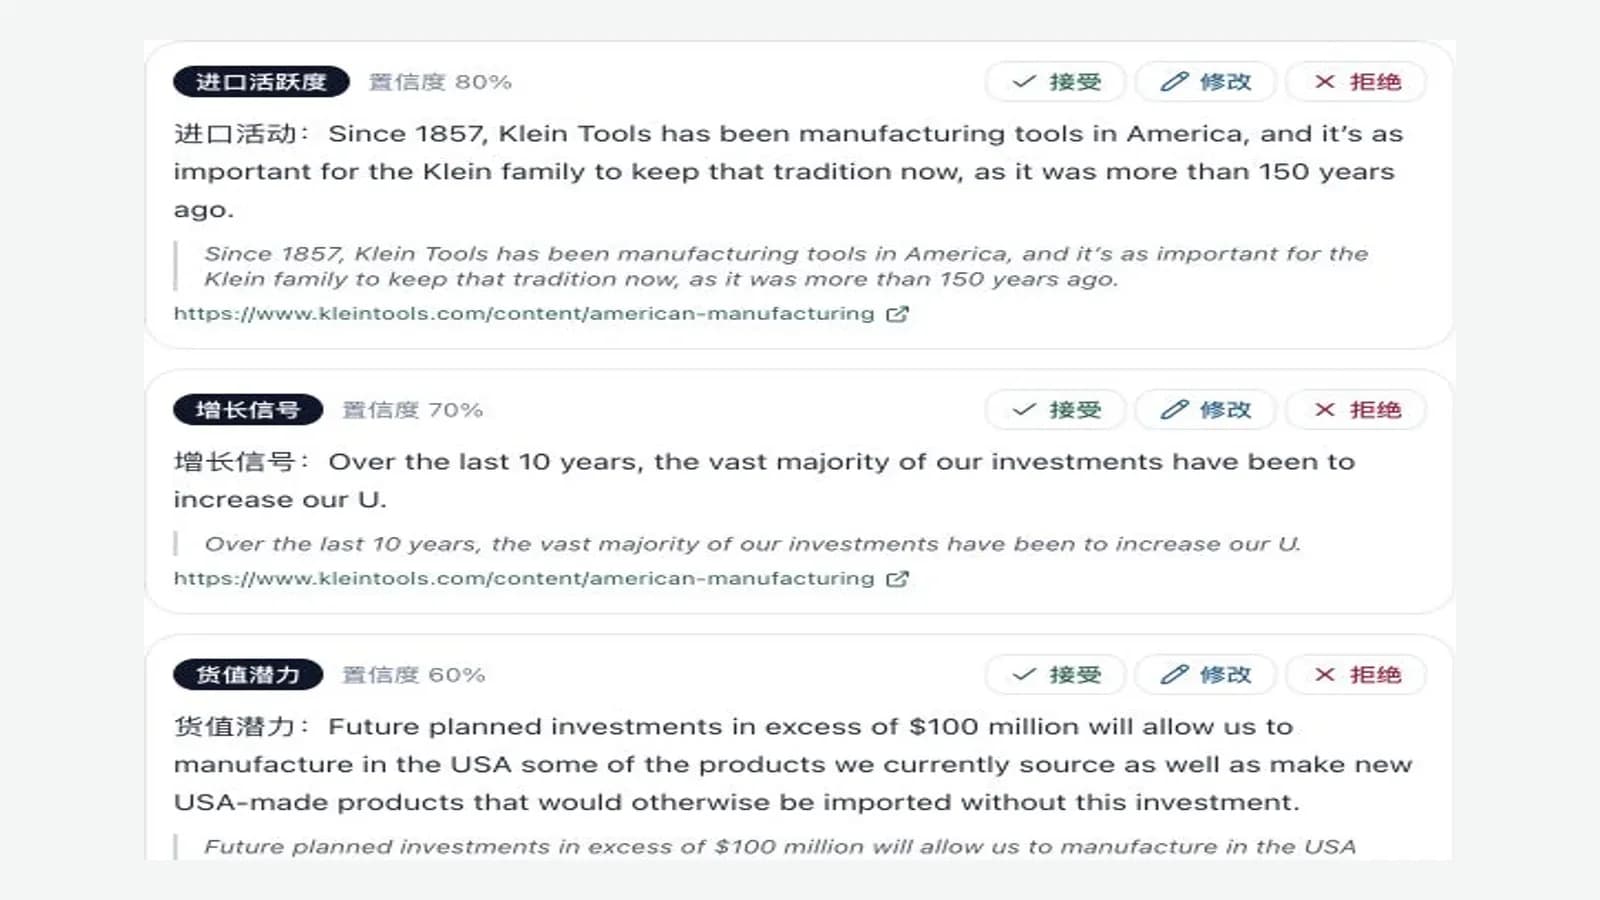Click the 置信度 60% label

(x=414, y=675)
